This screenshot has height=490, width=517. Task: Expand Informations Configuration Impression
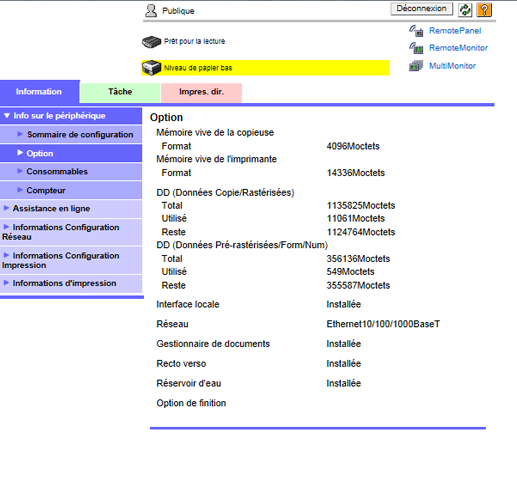[71, 260]
